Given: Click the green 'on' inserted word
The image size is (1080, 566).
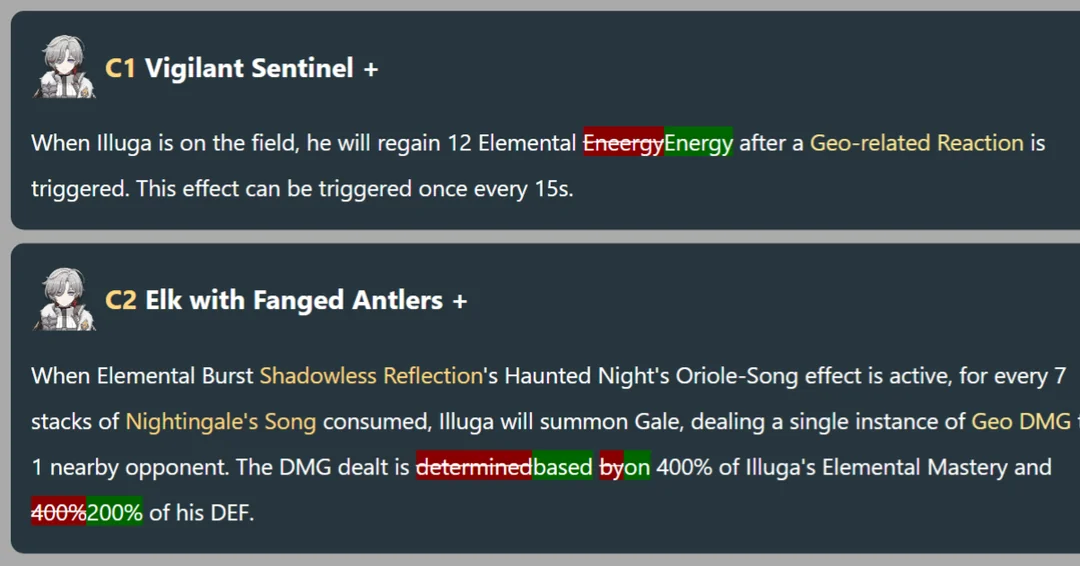Looking at the screenshot, I should pyautogui.click(x=637, y=467).
